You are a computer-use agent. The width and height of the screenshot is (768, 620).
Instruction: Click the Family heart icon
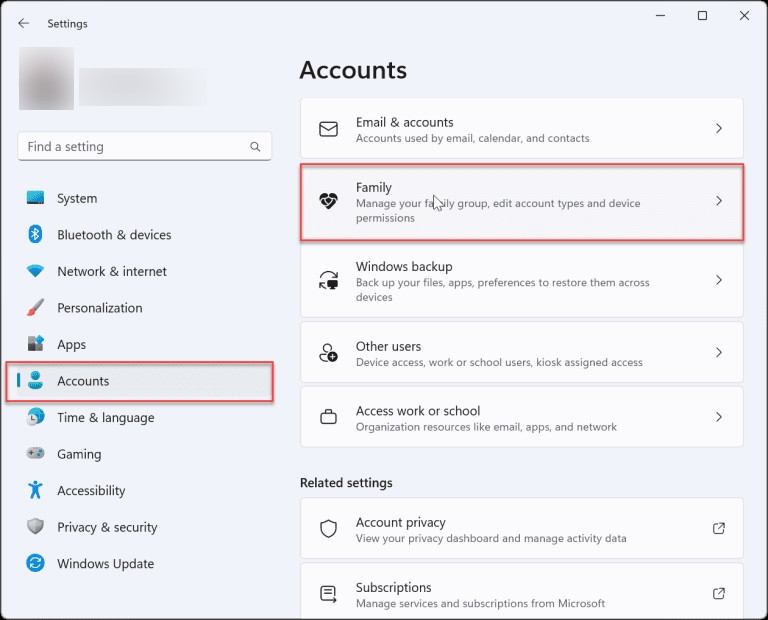pos(328,201)
